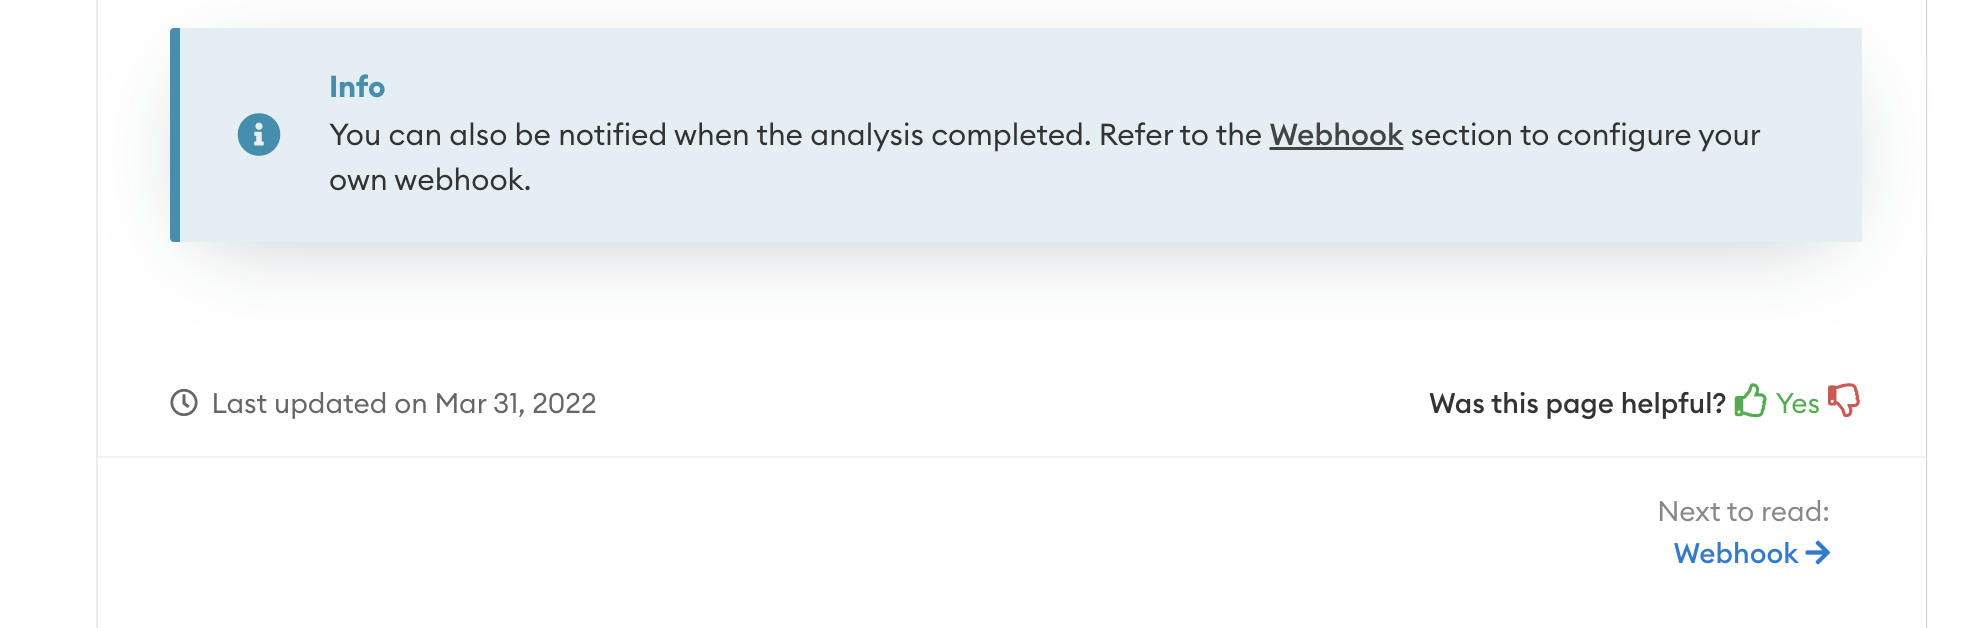Click the own webhook text line
1972x628 pixels.
(430, 180)
